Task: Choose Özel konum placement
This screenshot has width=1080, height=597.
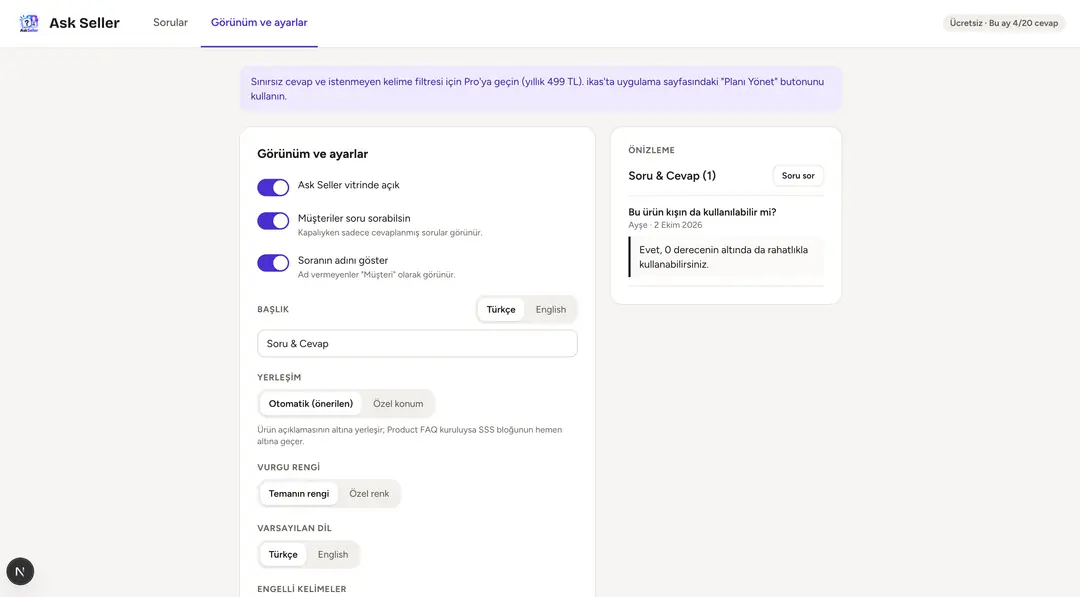Action: point(398,404)
